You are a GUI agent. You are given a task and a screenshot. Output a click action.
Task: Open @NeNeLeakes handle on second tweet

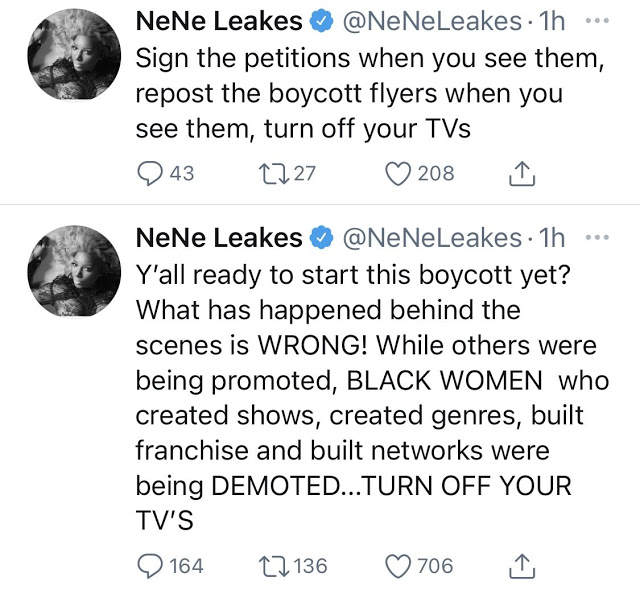432,238
